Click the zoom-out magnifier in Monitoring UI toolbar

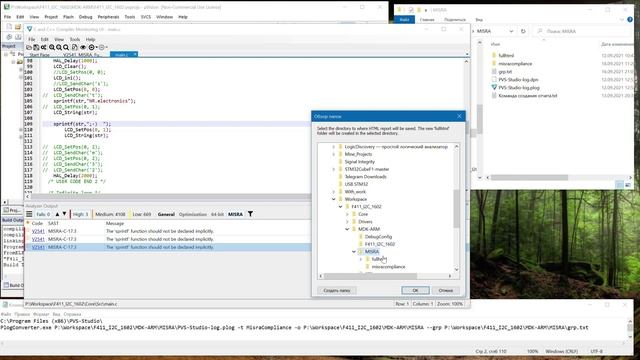click(x=59, y=47)
